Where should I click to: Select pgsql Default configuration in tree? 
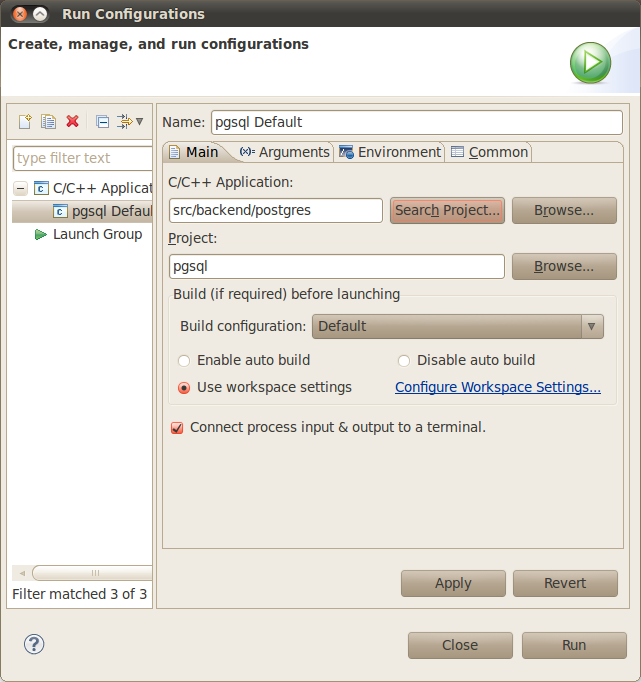click(110, 211)
